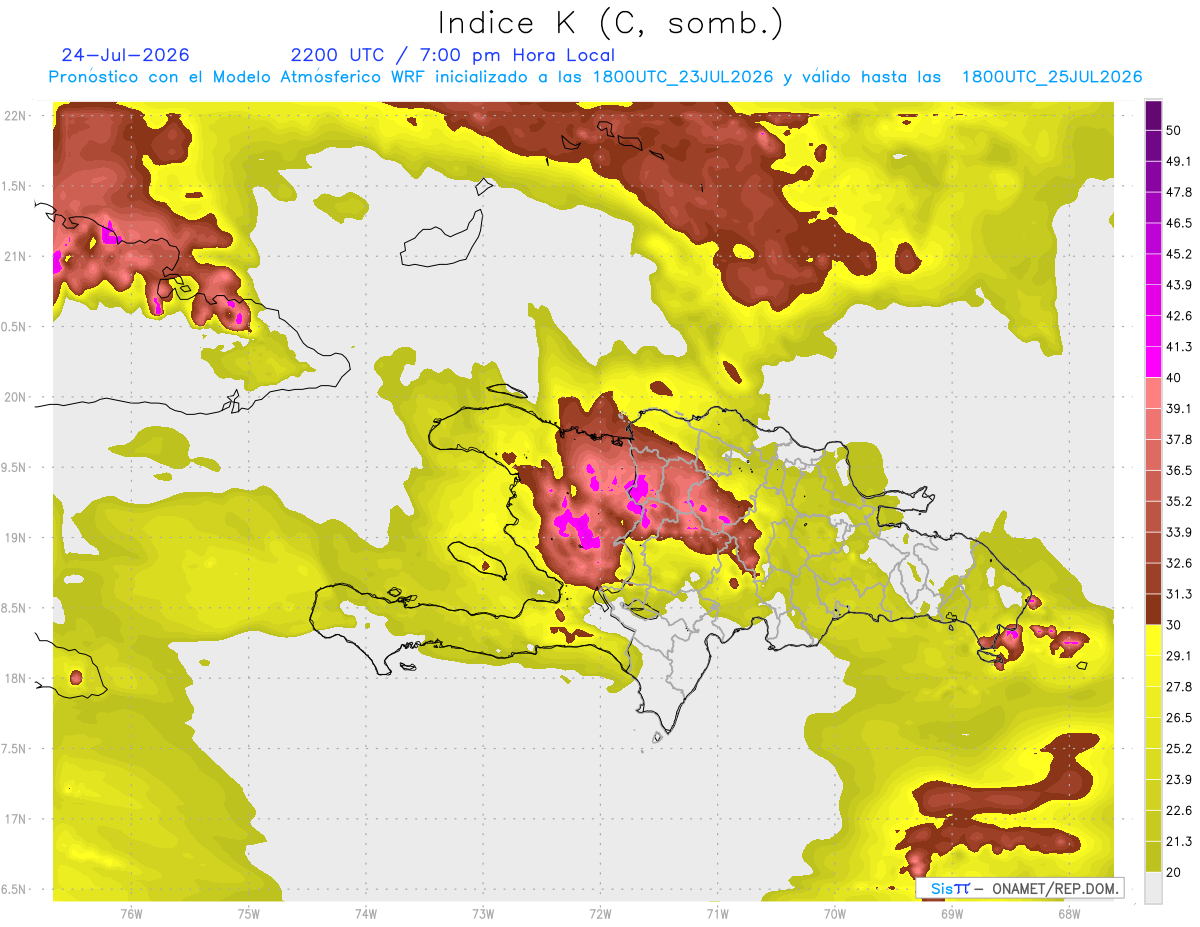Click the colorbar value "30"
The width and height of the screenshot is (1200, 927).
pos(1174,624)
